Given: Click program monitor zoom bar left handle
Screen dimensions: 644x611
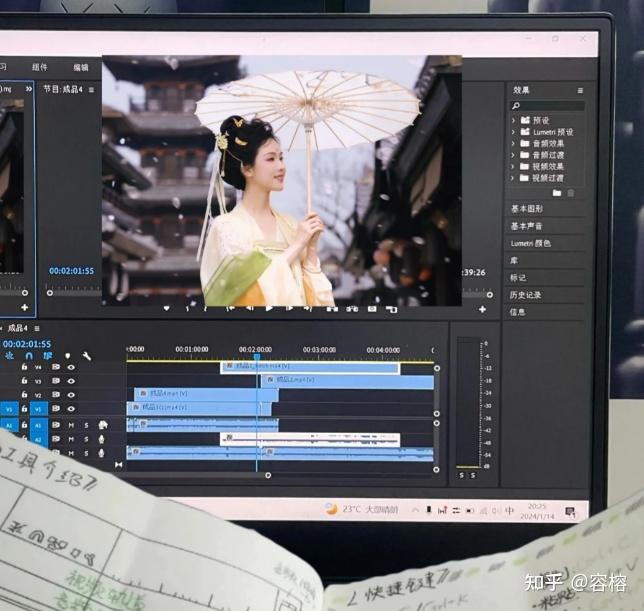Looking at the screenshot, I should point(50,293).
